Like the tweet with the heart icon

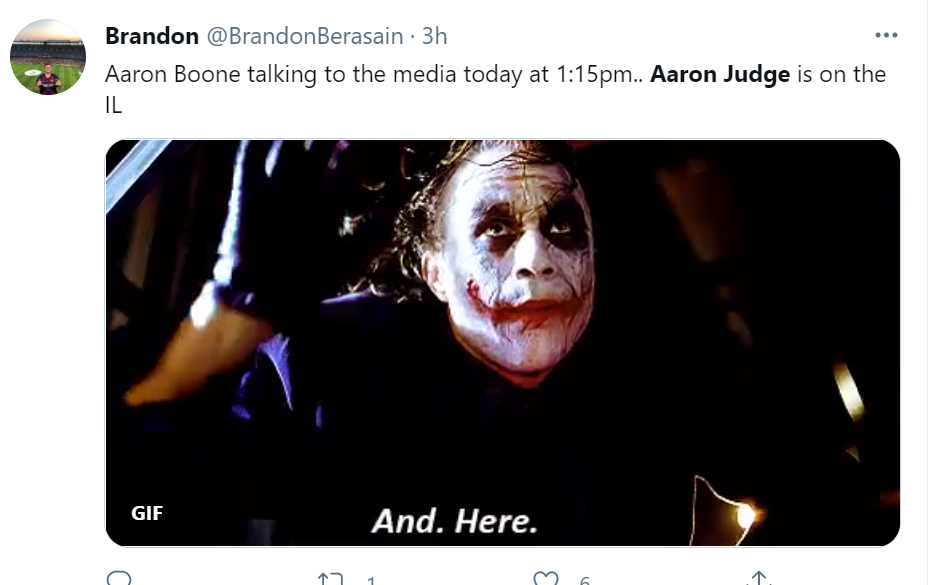point(546,578)
